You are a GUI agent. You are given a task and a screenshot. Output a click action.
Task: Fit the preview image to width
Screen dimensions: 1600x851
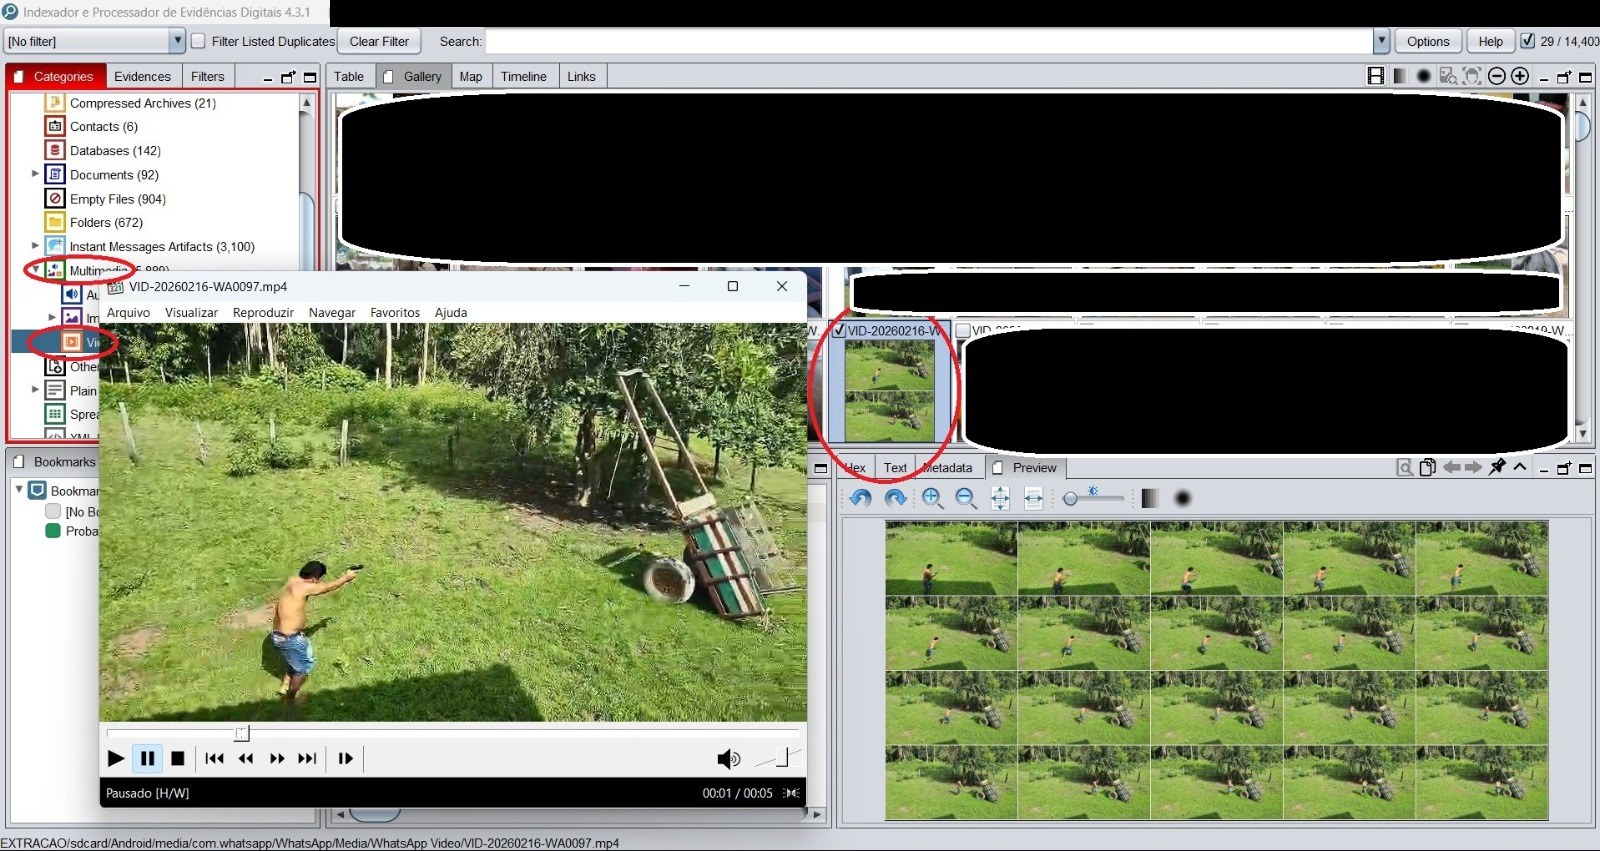coord(1034,498)
